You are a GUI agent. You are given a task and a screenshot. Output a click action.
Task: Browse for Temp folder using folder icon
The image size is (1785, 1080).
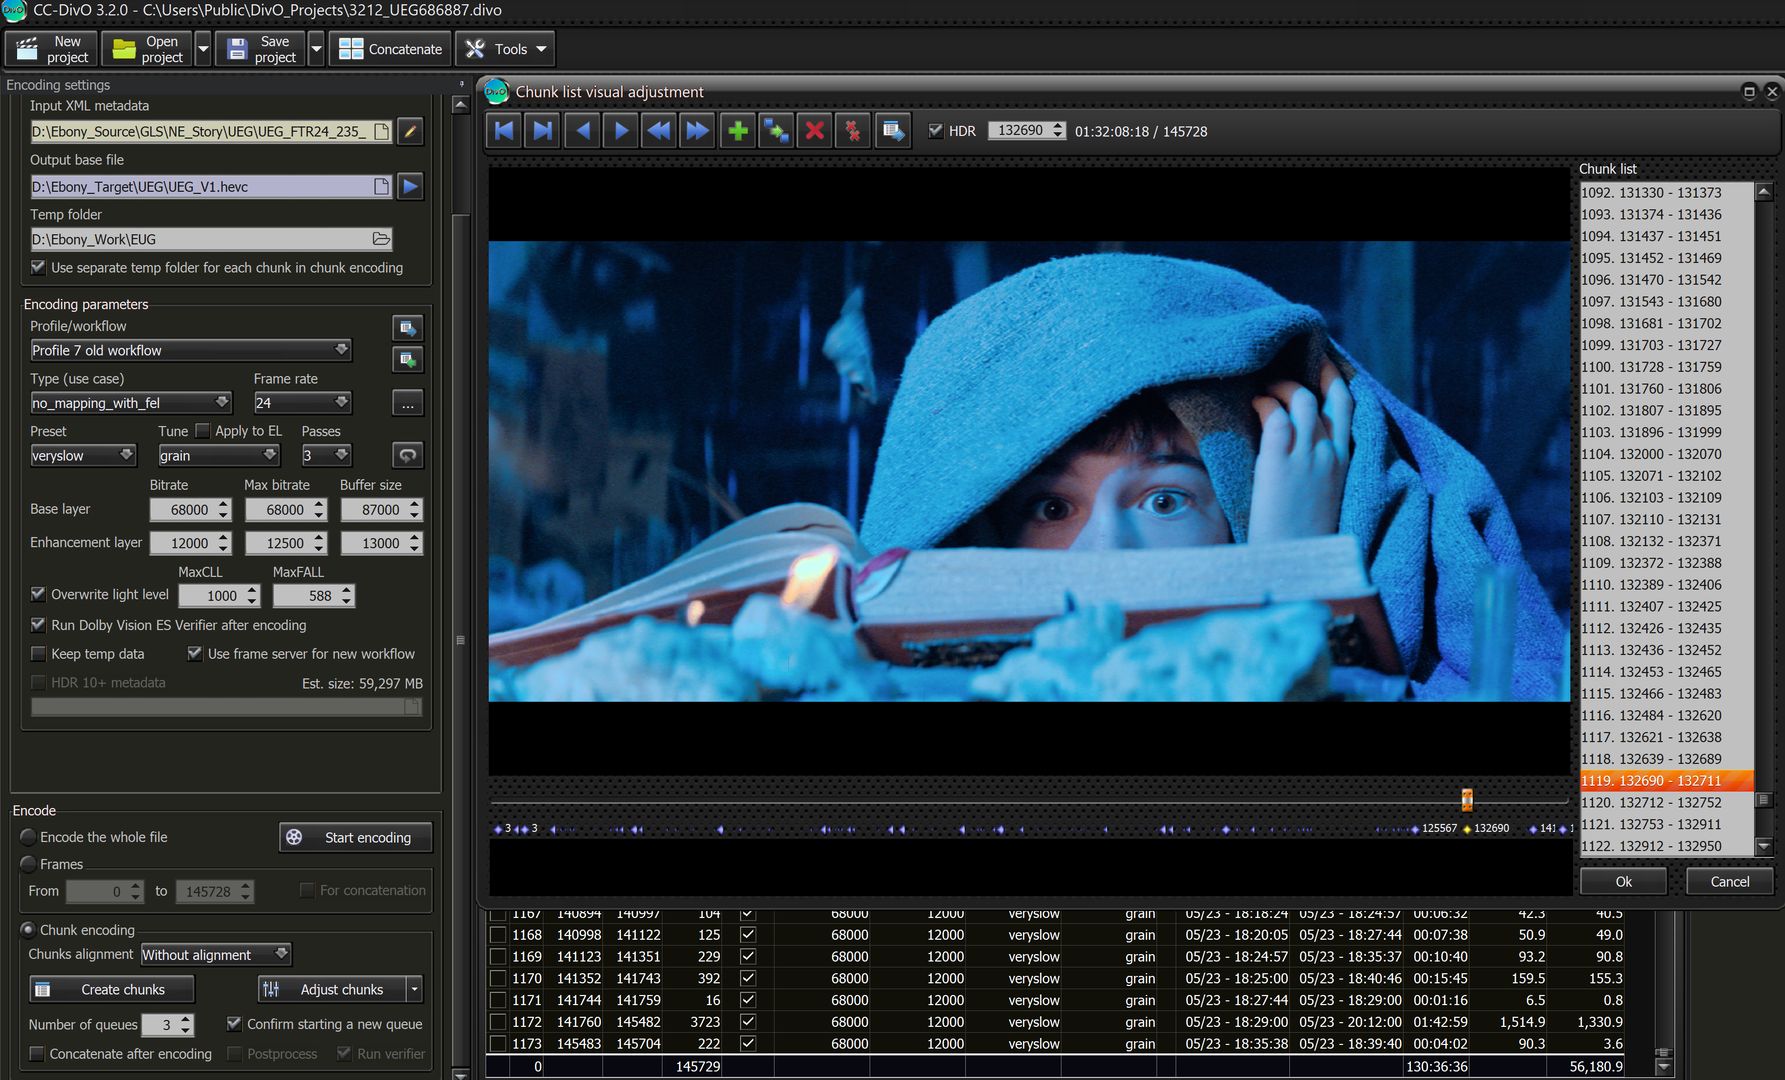pos(380,238)
